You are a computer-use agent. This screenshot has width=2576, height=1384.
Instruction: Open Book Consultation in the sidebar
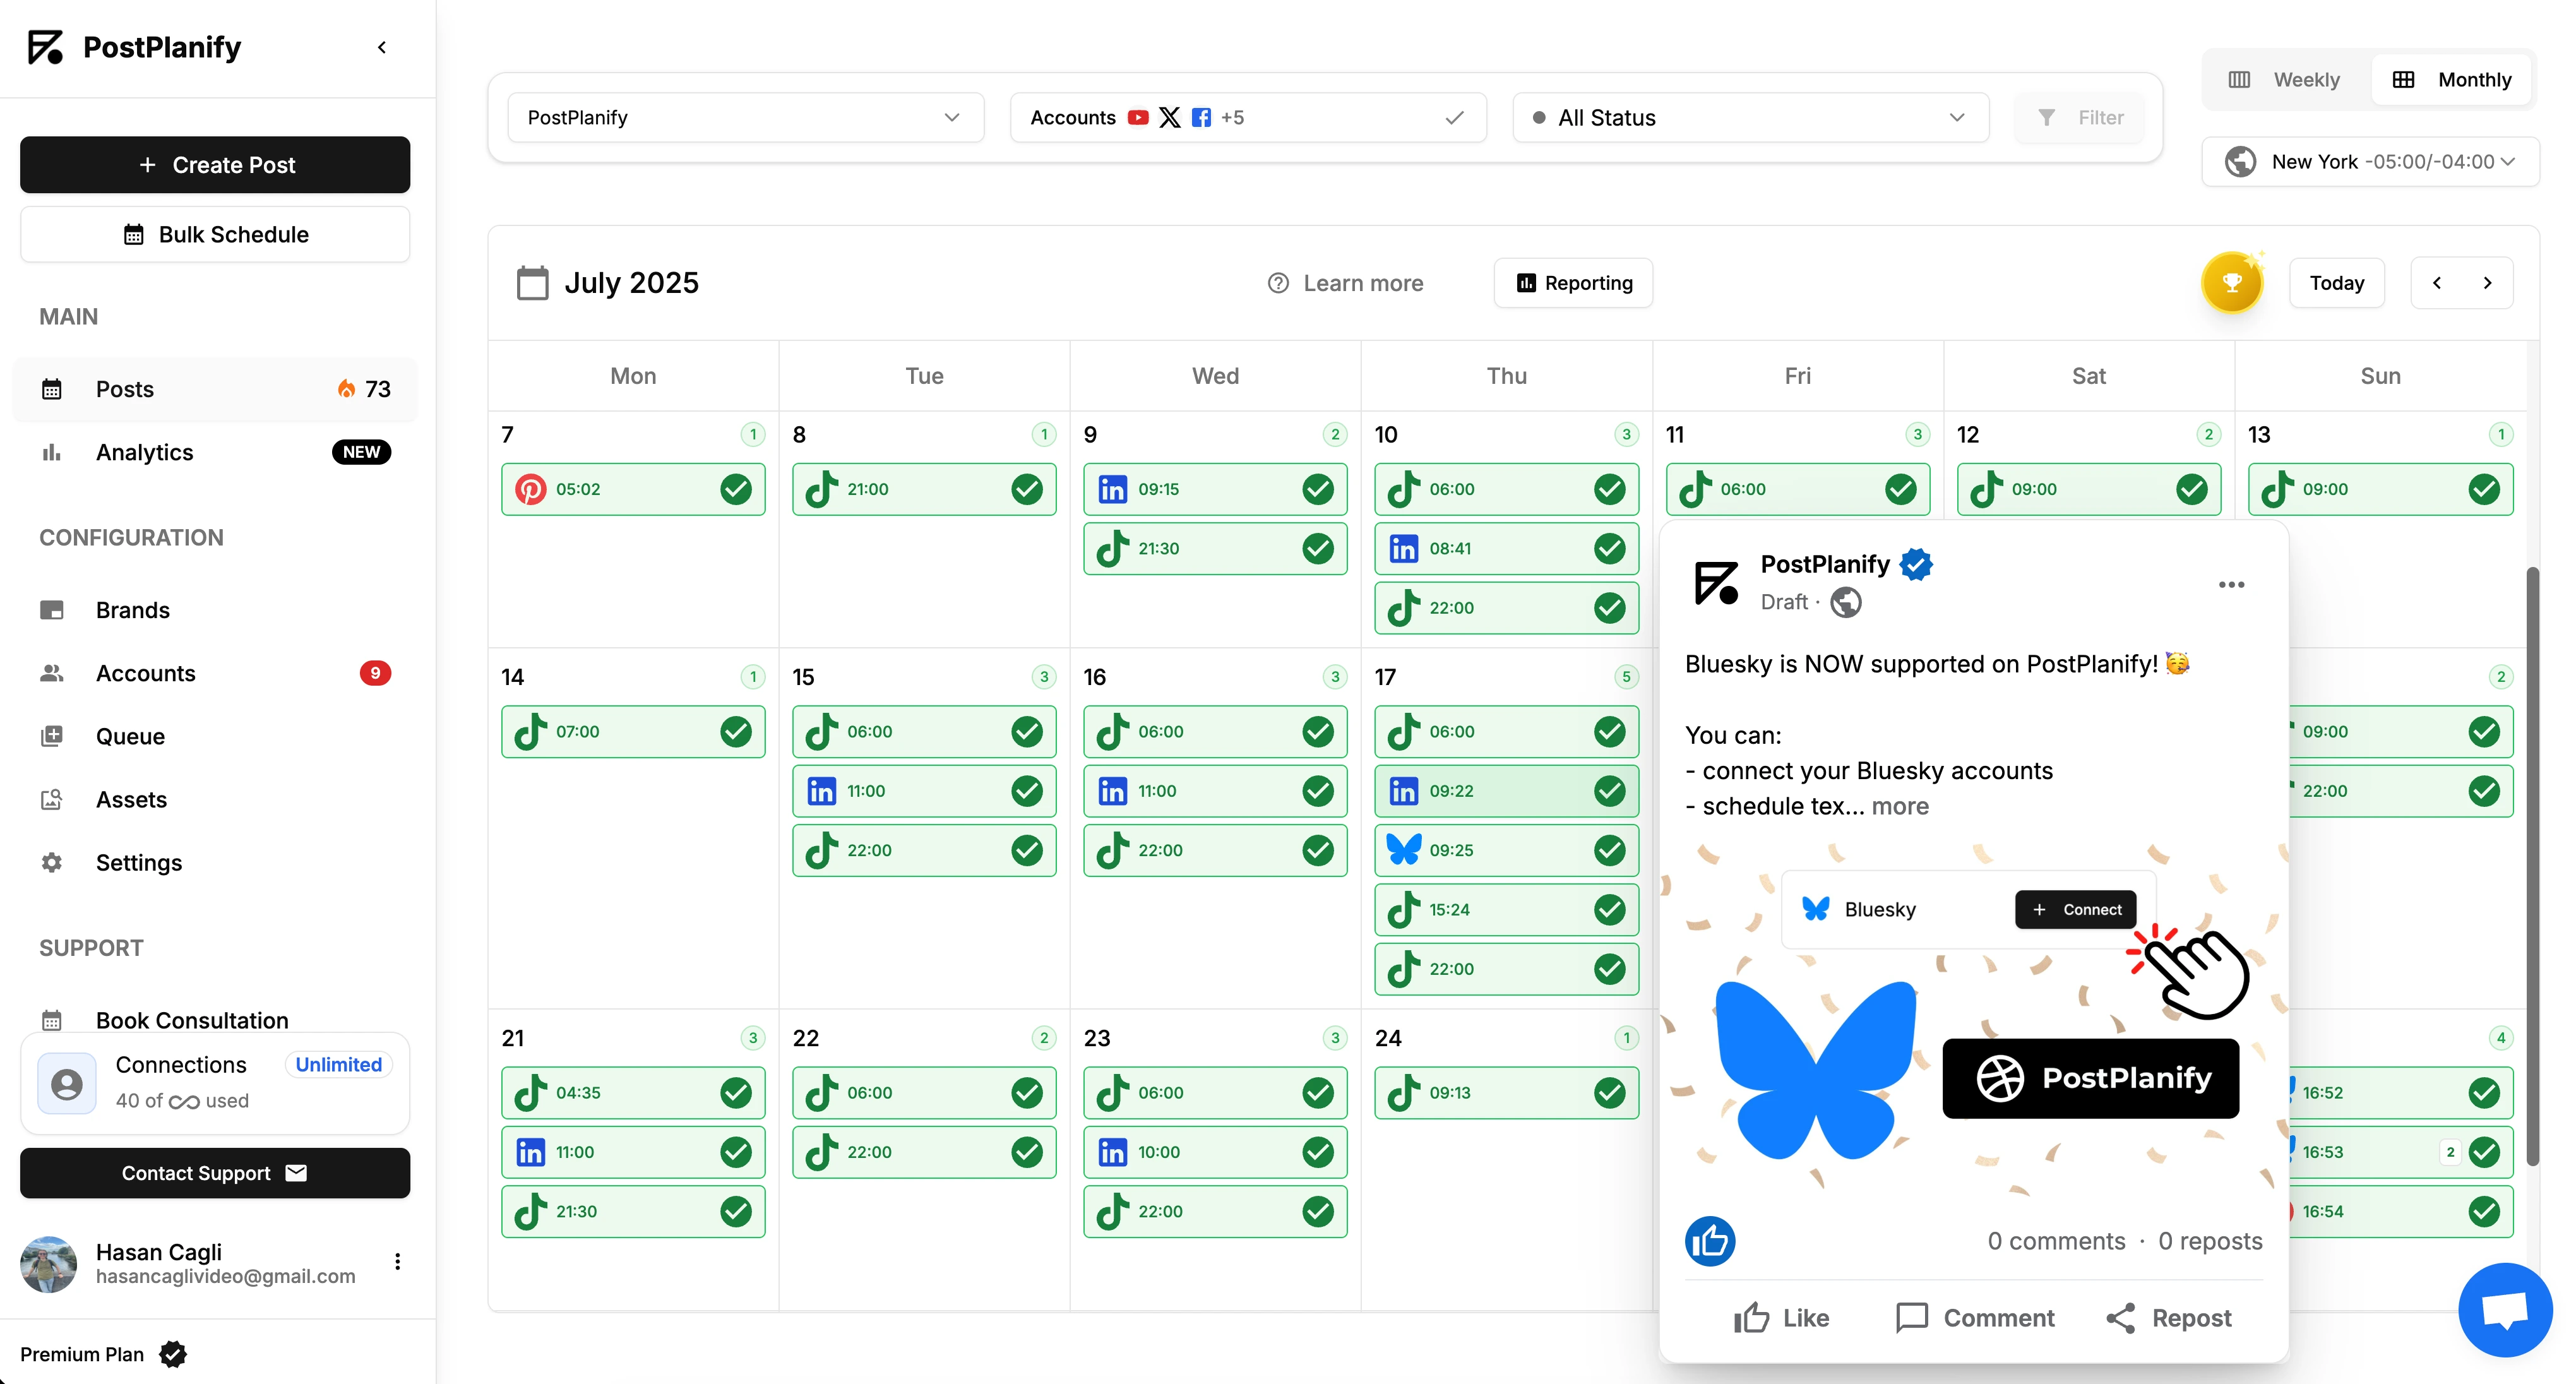pos(215,1020)
